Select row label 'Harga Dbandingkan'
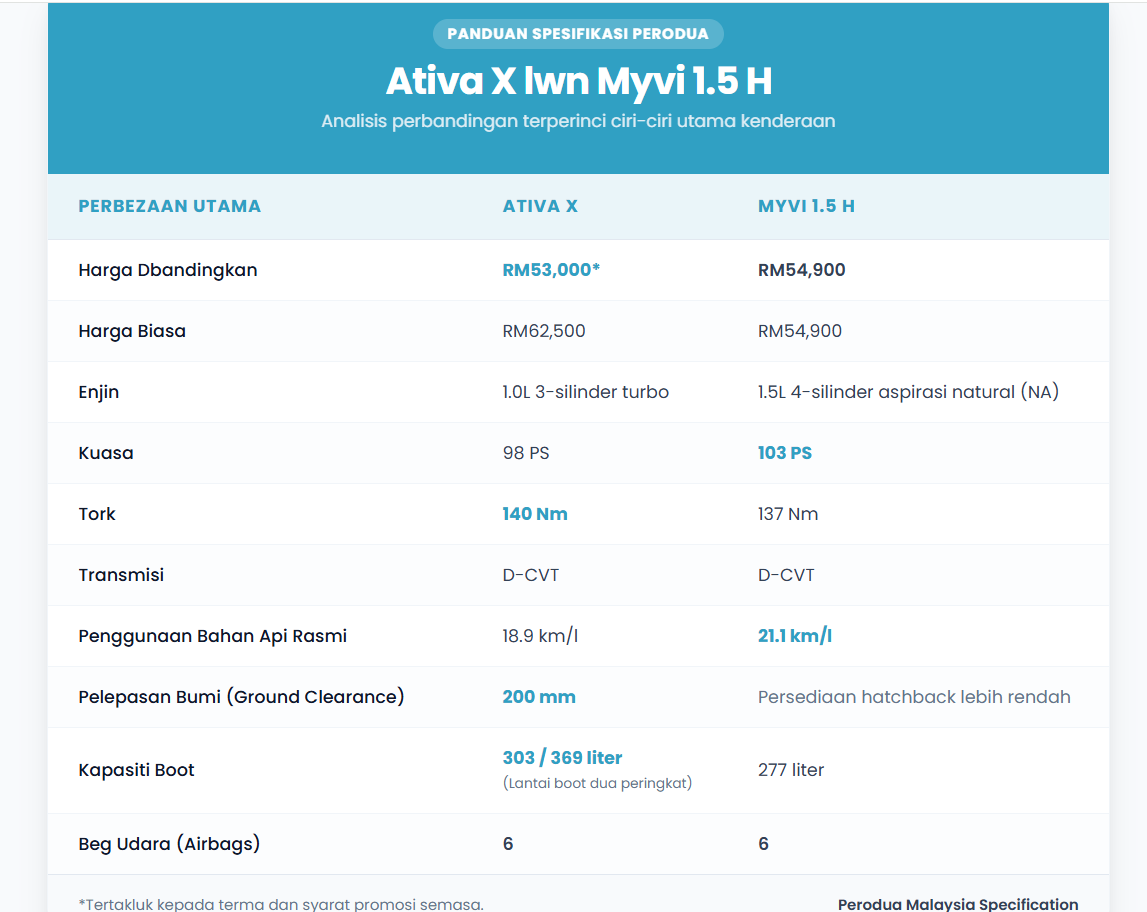 click(x=168, y=270)
